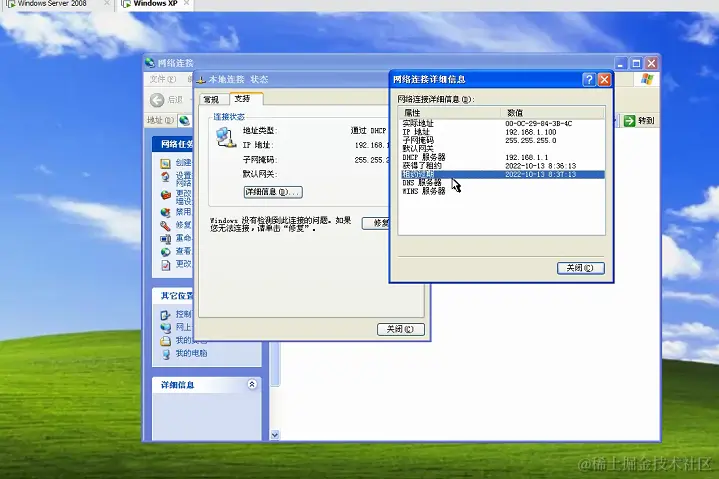719x479 pixels.
Task: Click 网络连接 window title icon
Action: coord(150,62)
